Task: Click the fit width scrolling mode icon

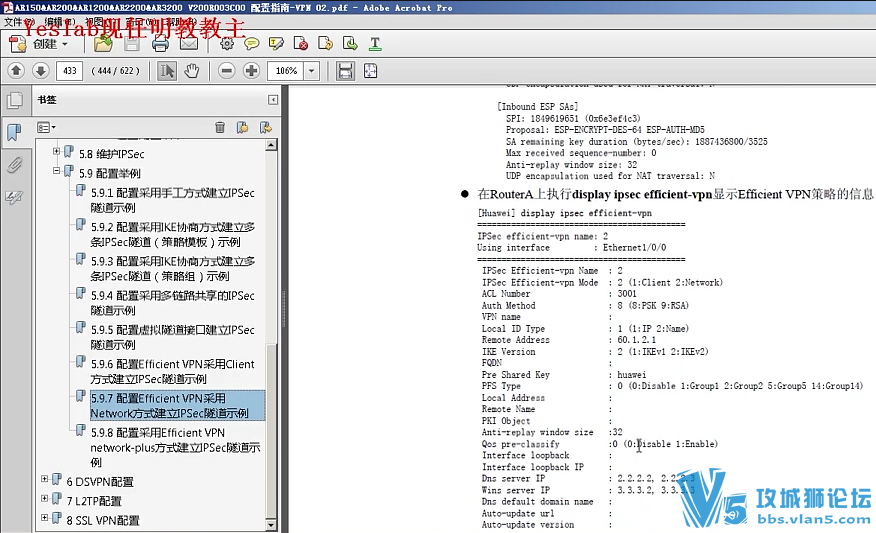Action: pyautogui.click(x=345, y=71)
